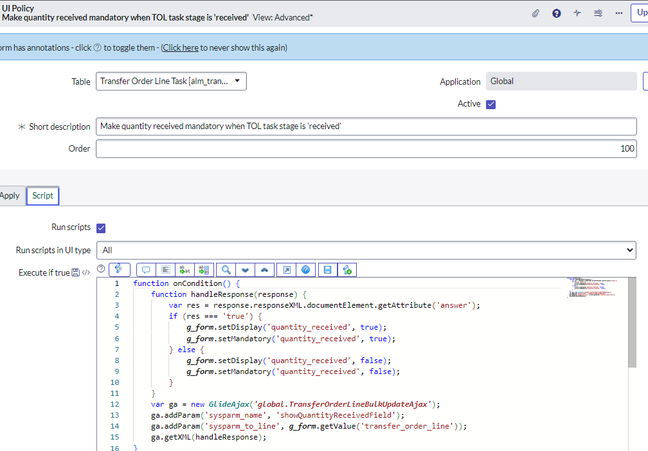Click the format code icon
648x451 pixels.
coord(166,270)
